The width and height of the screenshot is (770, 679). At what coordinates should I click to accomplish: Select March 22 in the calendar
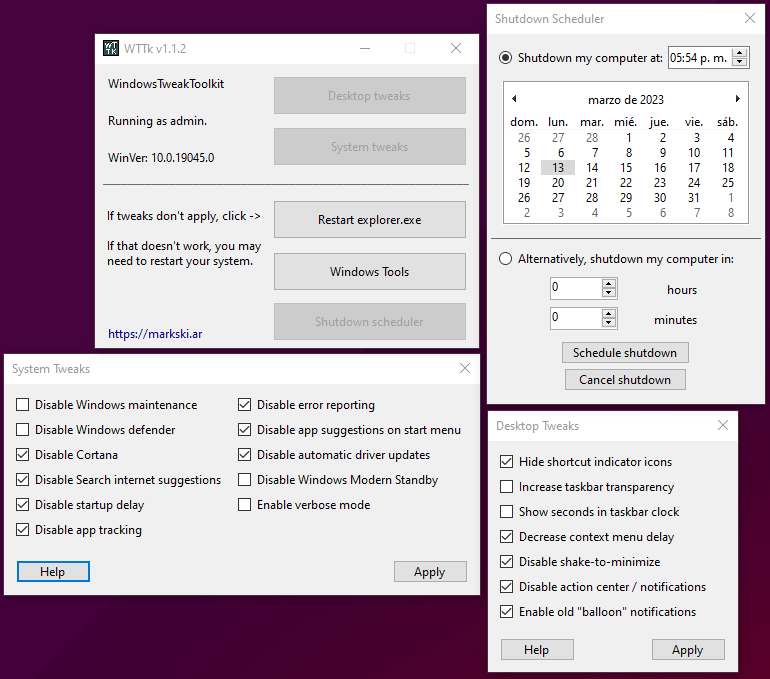(626, 183)
